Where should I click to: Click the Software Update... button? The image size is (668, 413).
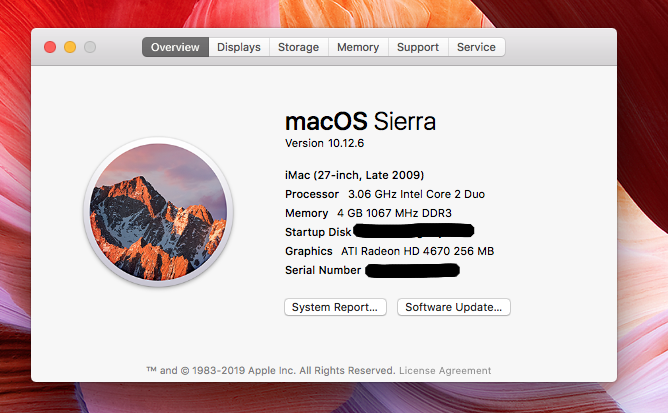(454, 307)
